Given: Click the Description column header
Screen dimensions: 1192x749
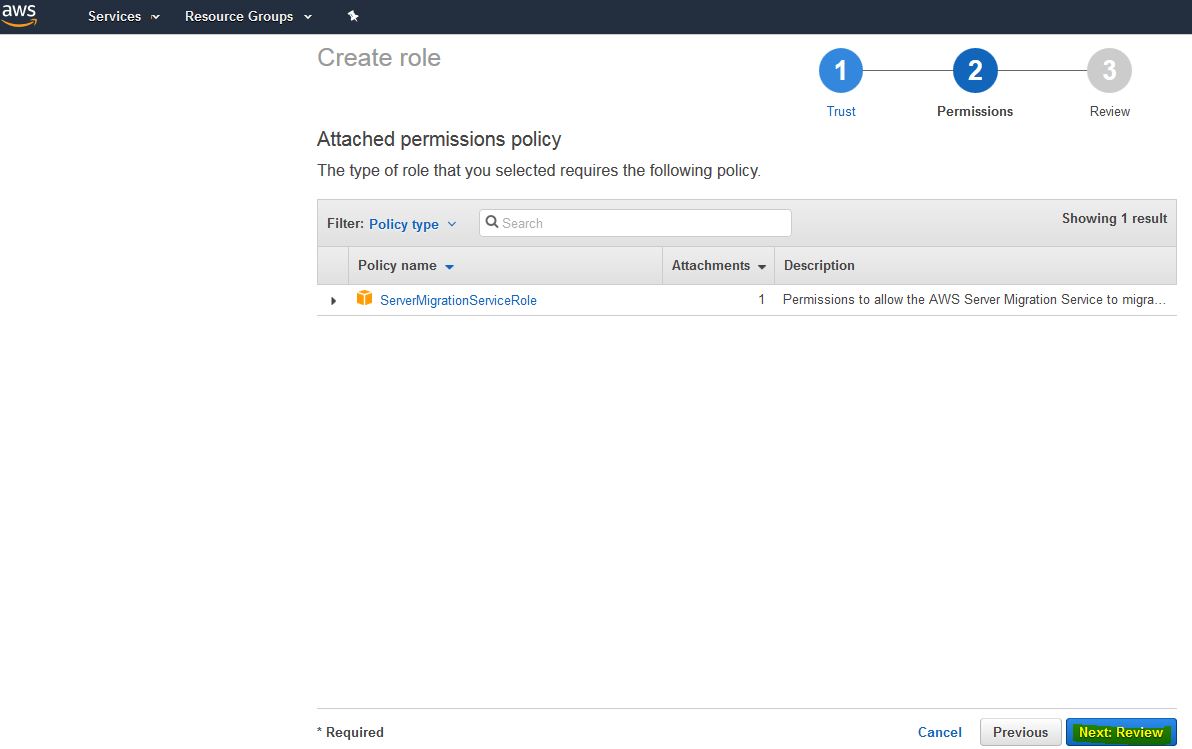Looking at the screenshot, I should point(819,266).
